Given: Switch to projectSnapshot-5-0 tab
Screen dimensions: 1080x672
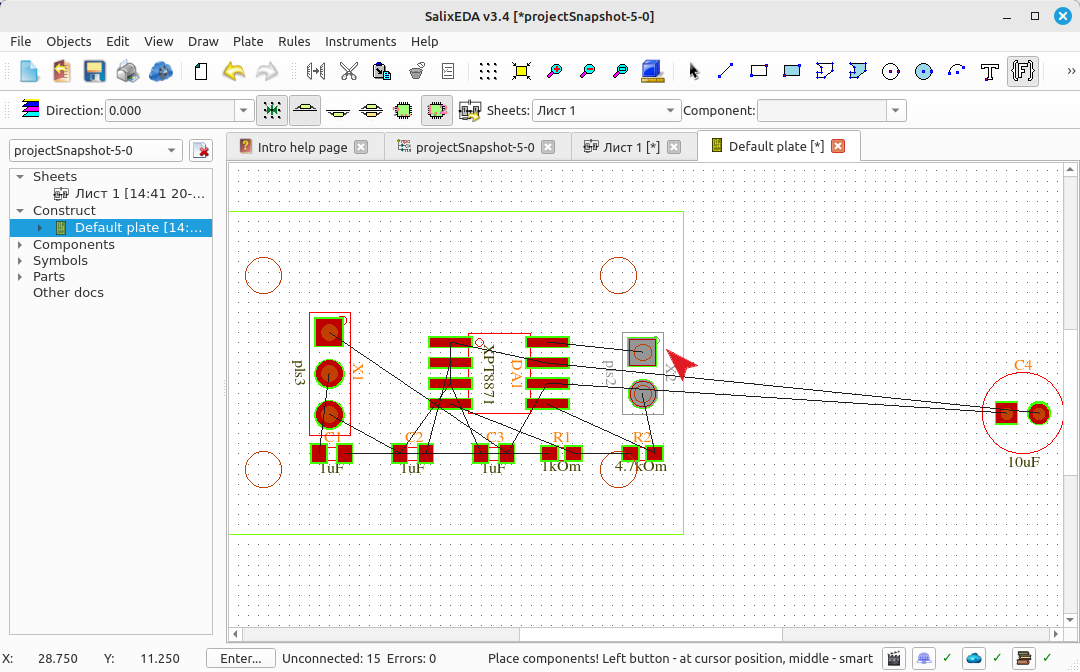Looking at the screenshot, I should (475, 147).
